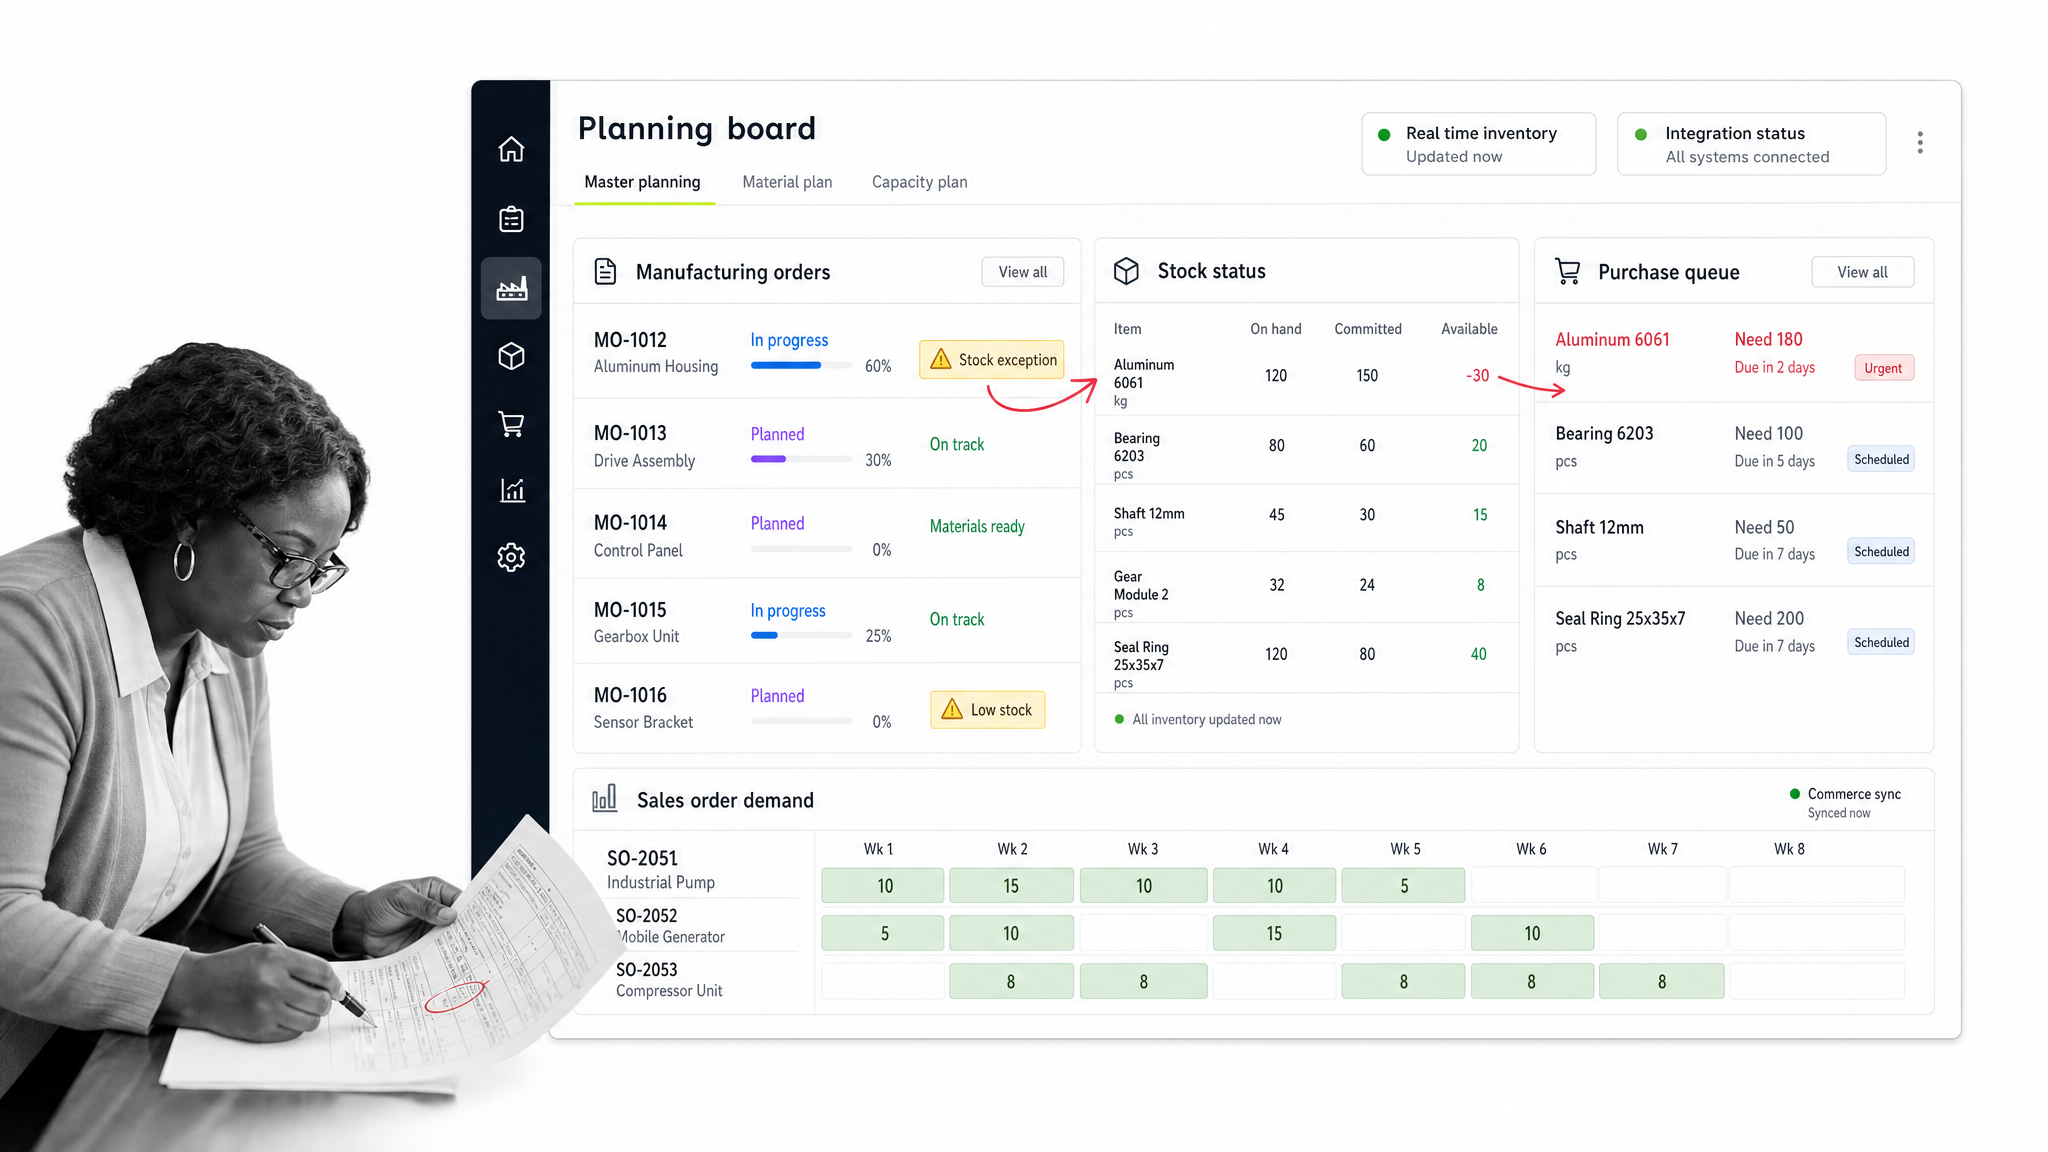
Task: Click All inventory updated now status
Action: click(1198, 719)
